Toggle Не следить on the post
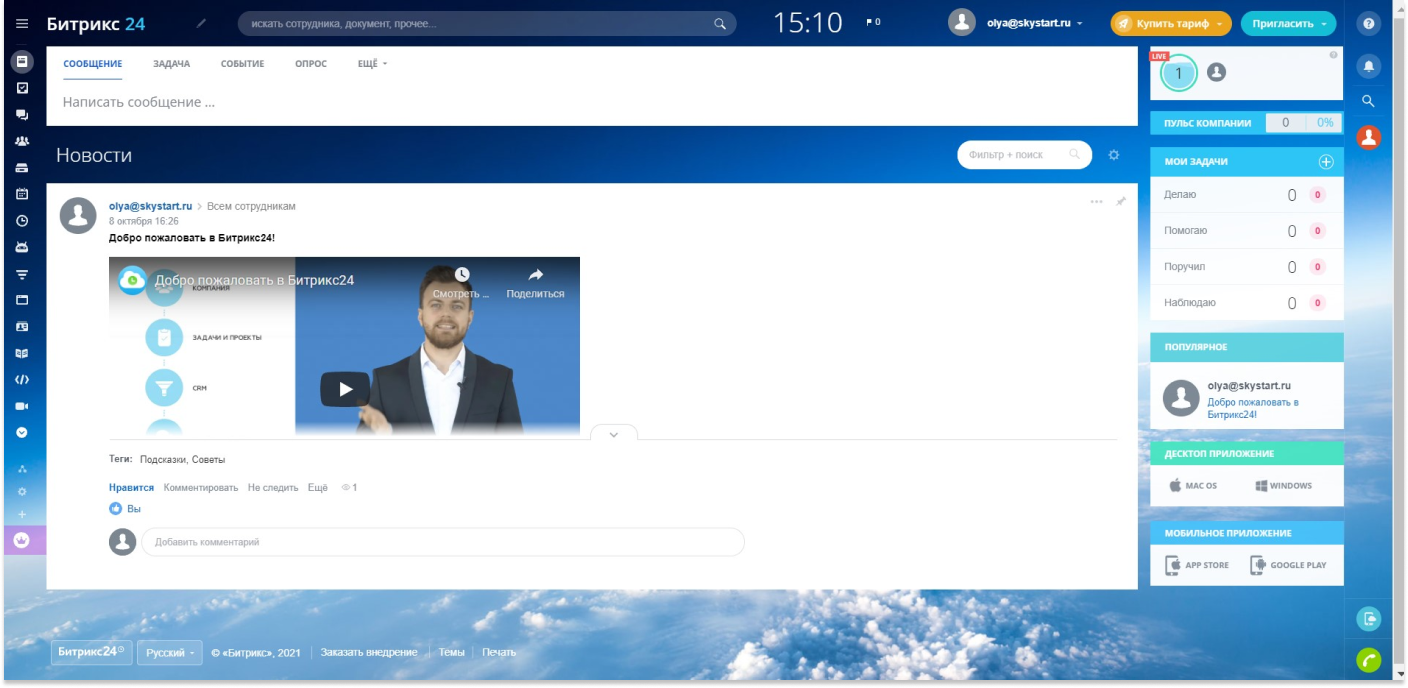This screenshot has height=688, width=1408. pos(273,488)
